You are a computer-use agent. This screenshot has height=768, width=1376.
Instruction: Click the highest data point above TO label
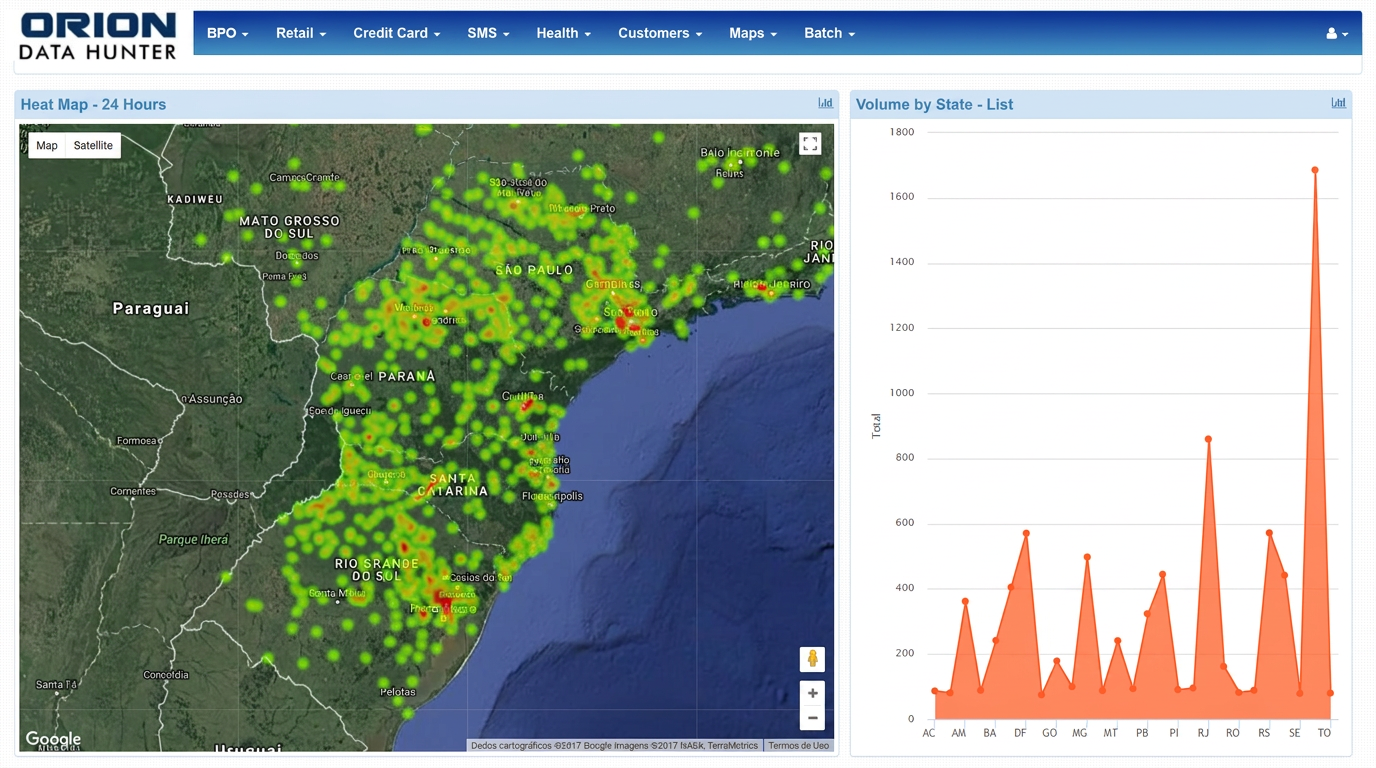(x=1315, y=170)
